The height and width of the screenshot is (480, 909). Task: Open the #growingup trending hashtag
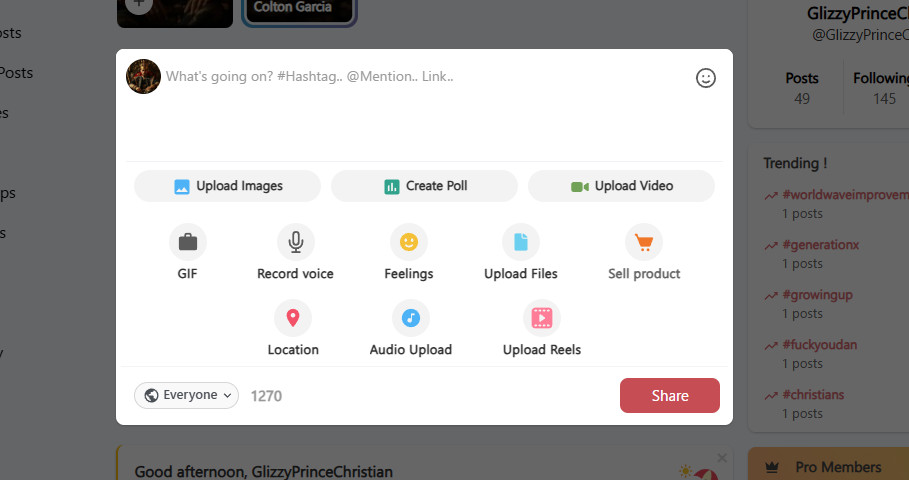pyautogui.click(x=817, y=294)
